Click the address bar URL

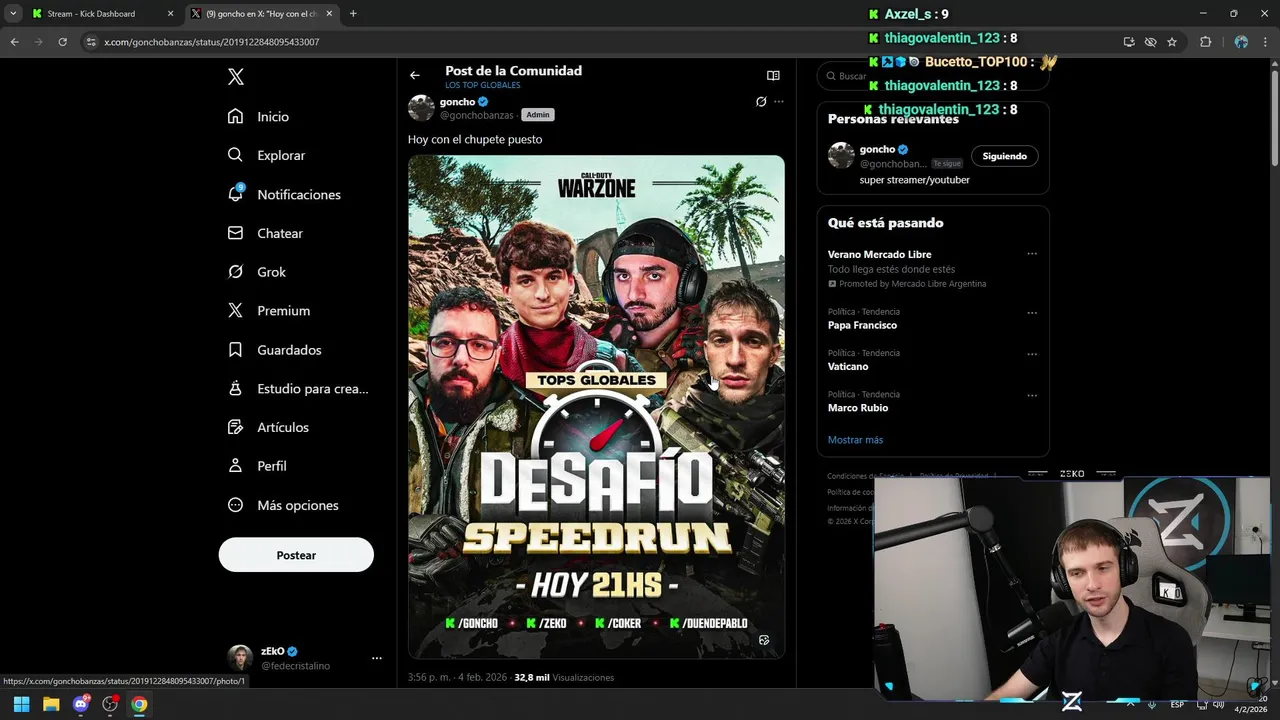[x=212, y=42]
